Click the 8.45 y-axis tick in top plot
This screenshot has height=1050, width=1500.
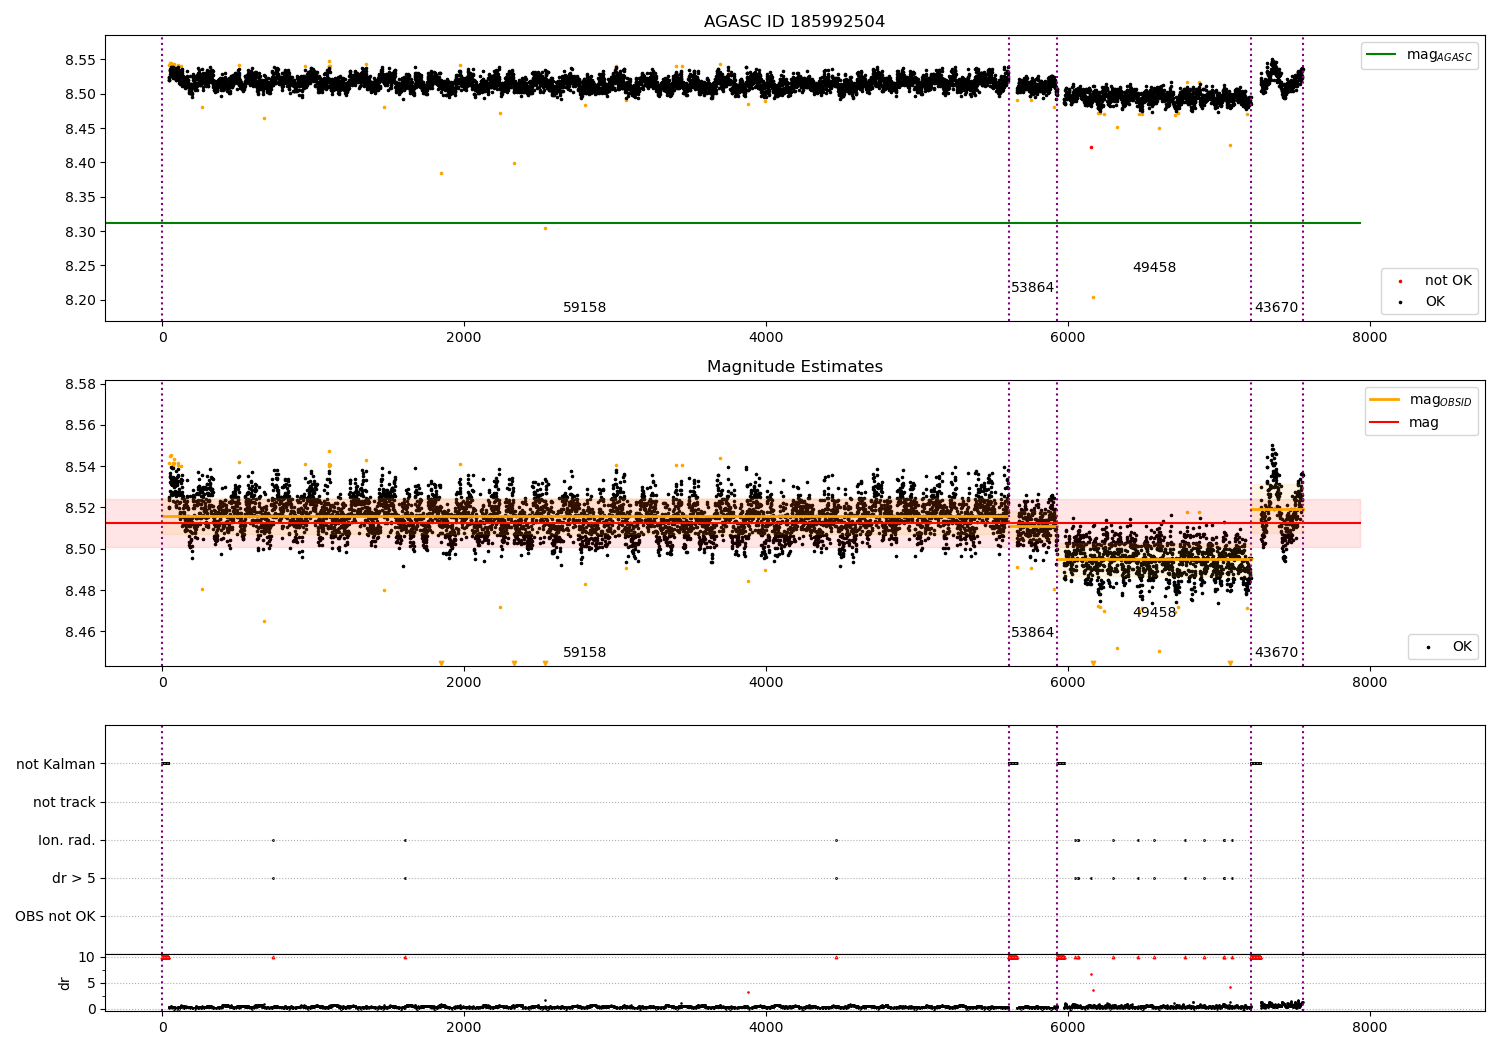click(80, 129)
